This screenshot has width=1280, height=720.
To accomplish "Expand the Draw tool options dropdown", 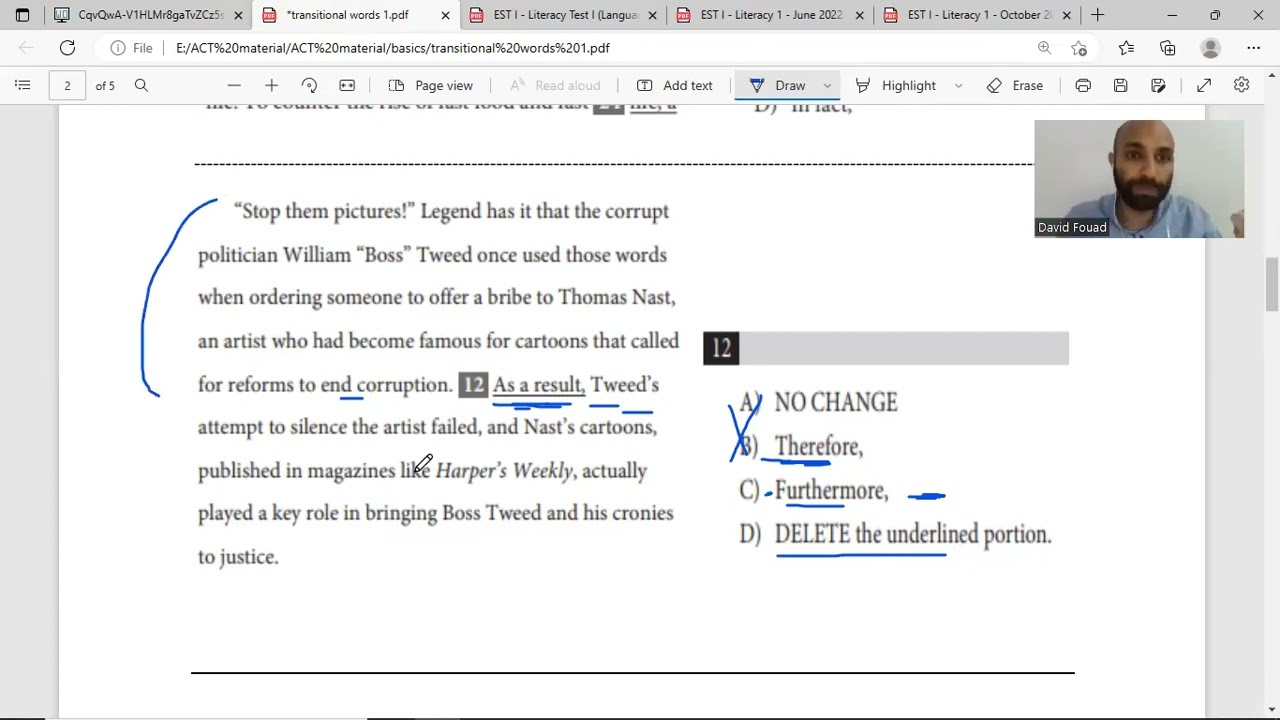I will coord(827,86).
